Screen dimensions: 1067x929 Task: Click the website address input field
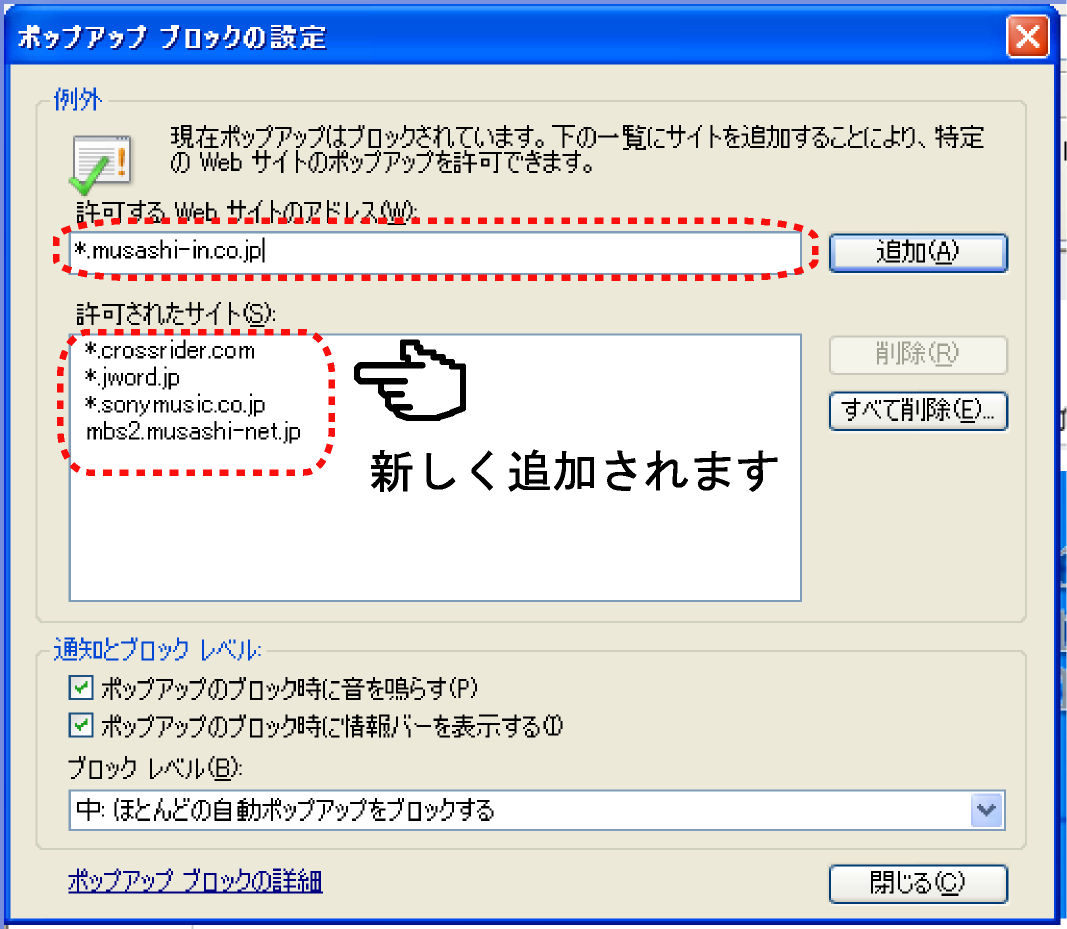(x=436, y=251)
